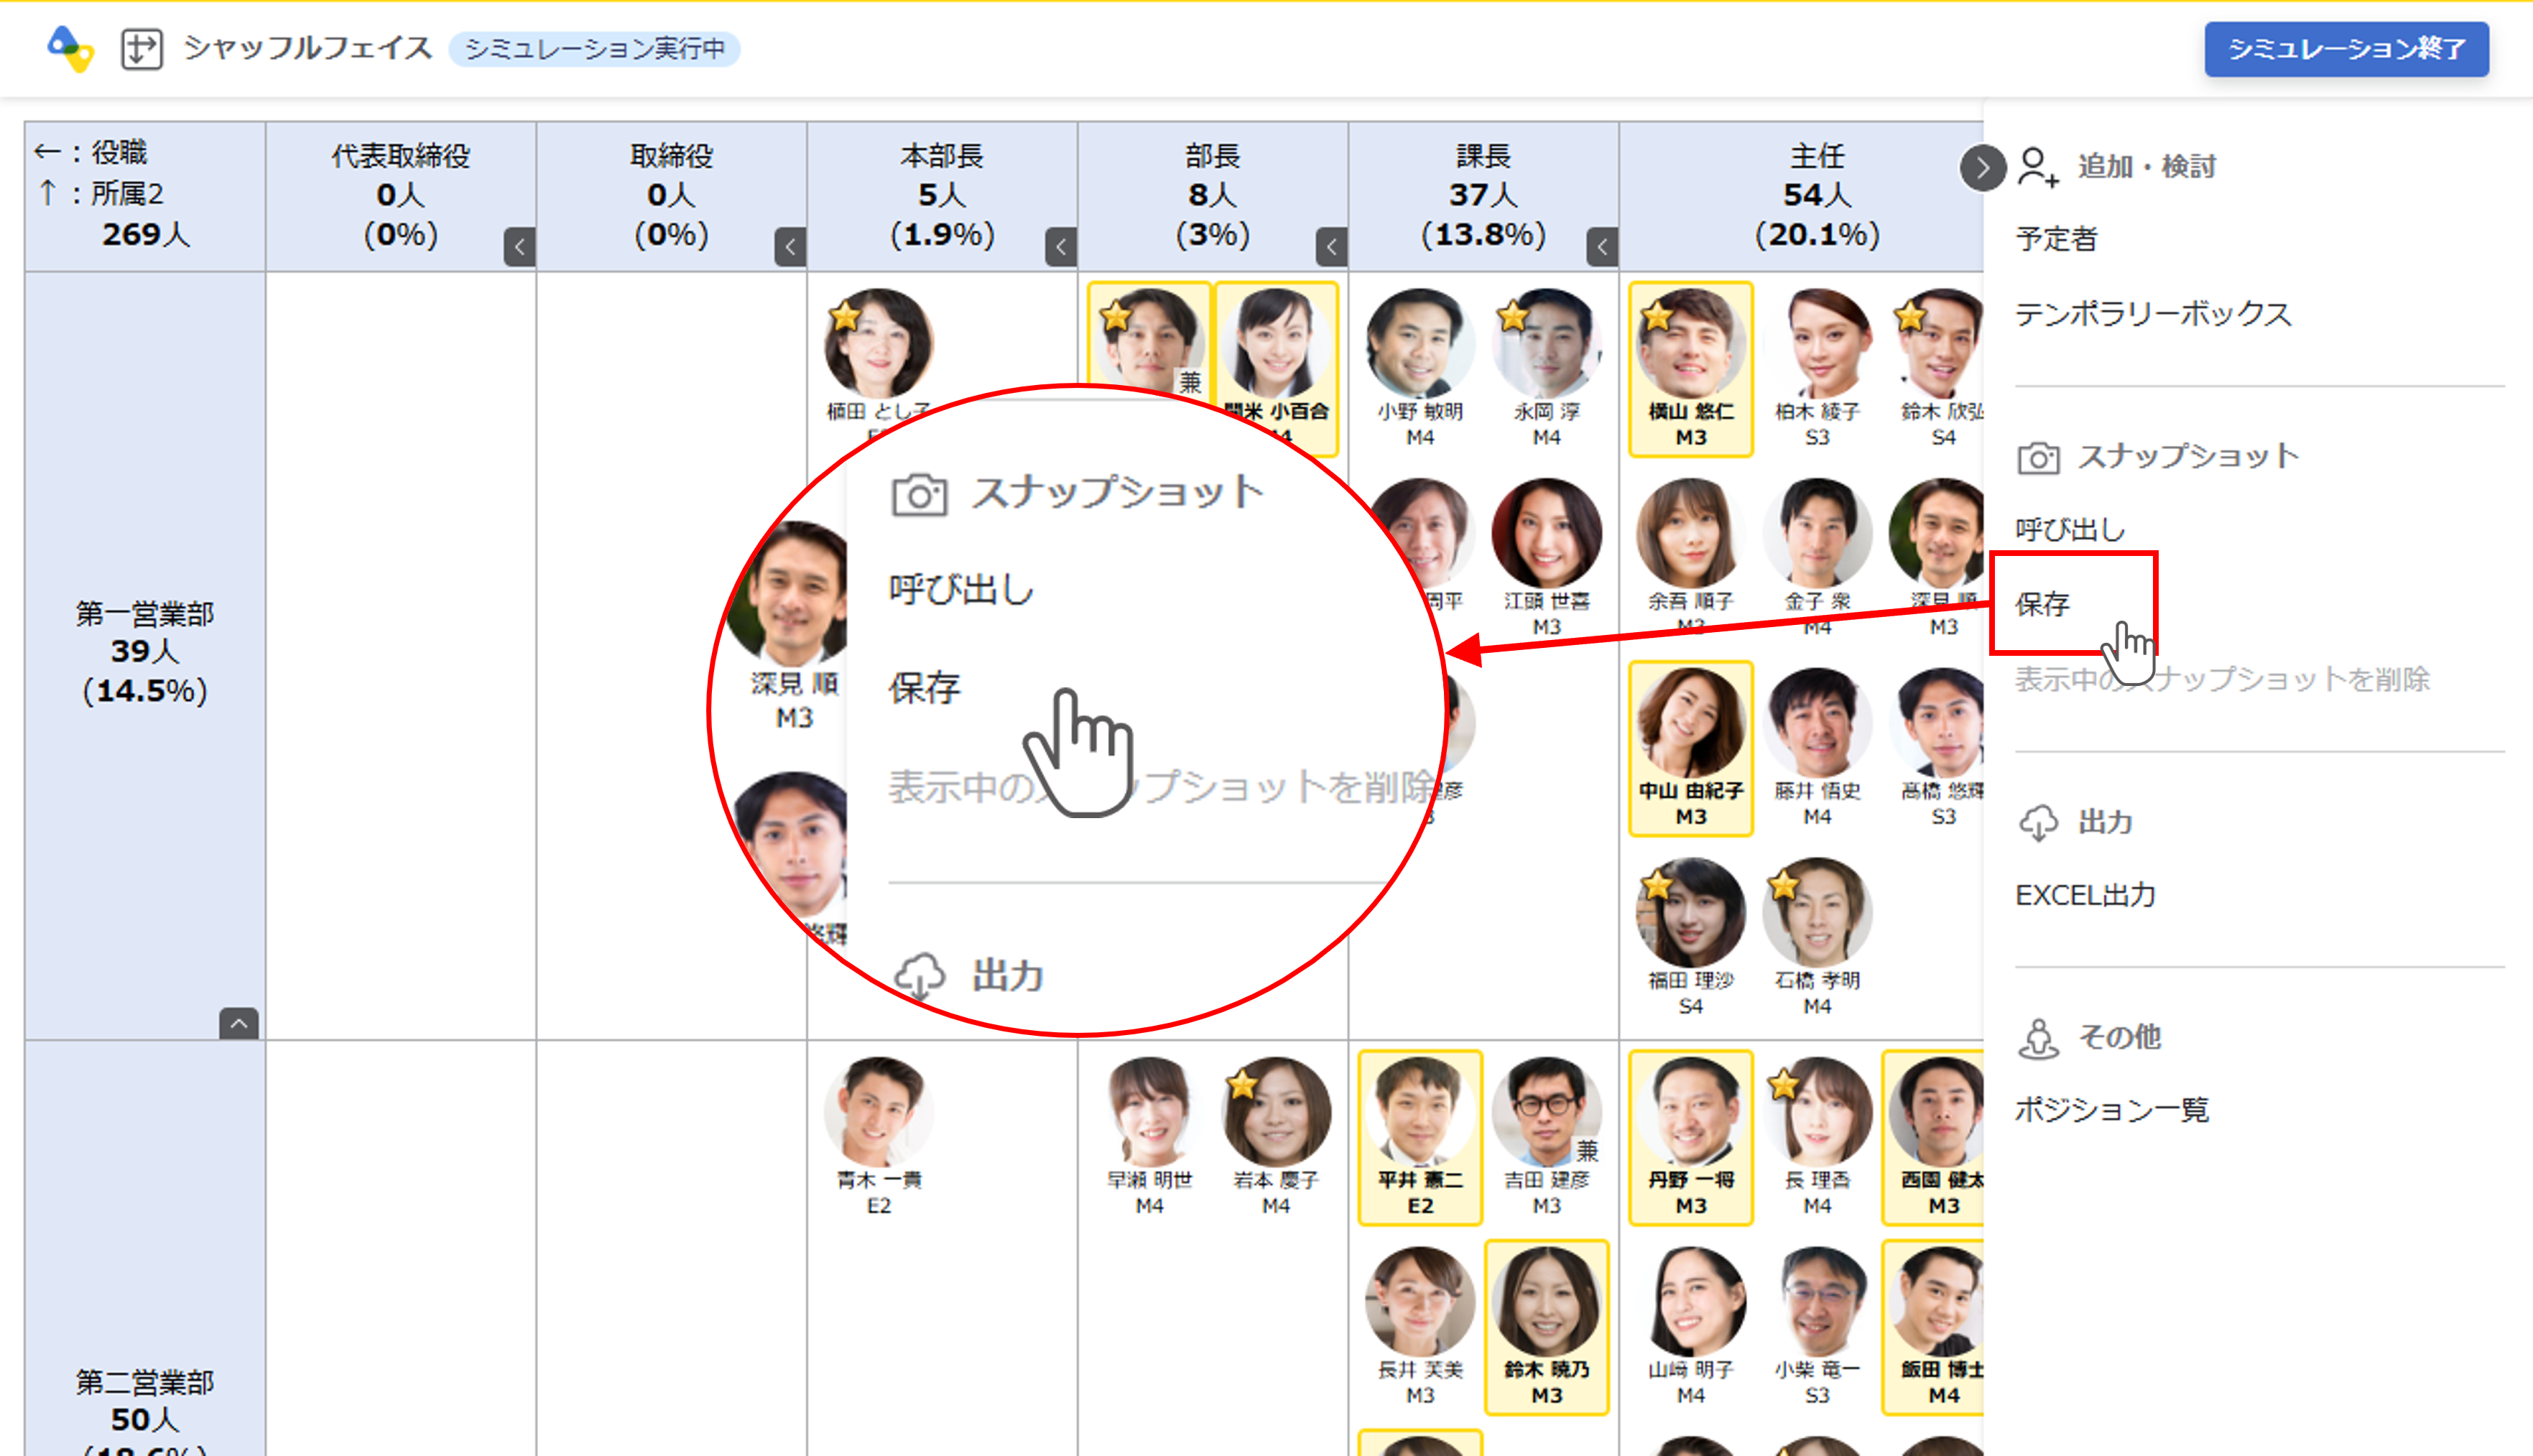
Task: Click the star on 鈴木 欣弘's photo
Action: (1910, 316)
